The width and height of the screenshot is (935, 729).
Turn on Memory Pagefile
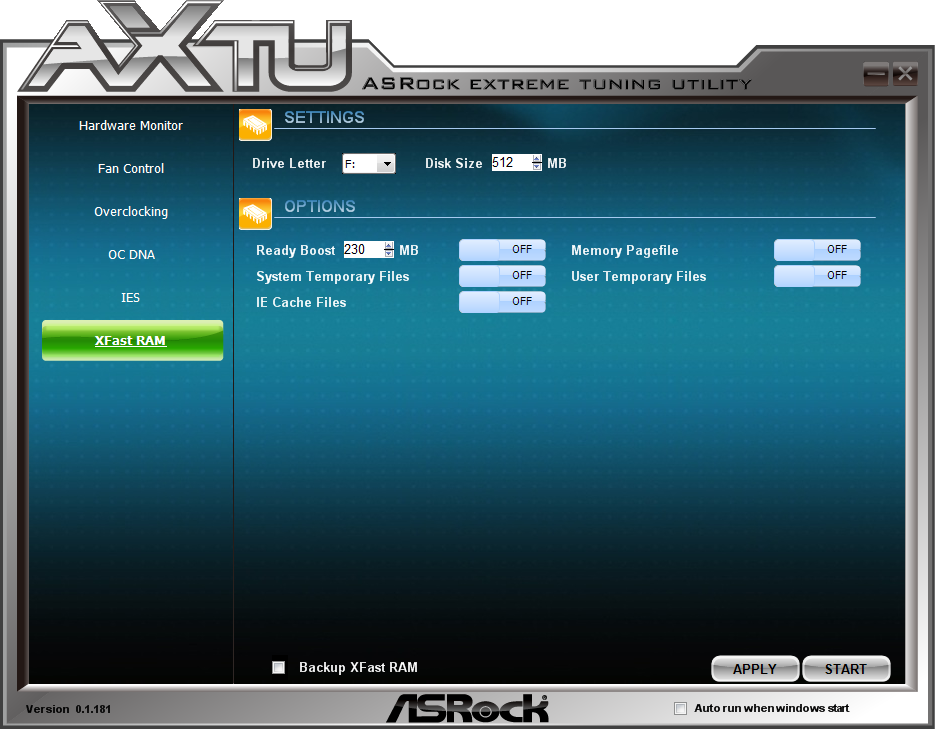click(x=816, y=250)
